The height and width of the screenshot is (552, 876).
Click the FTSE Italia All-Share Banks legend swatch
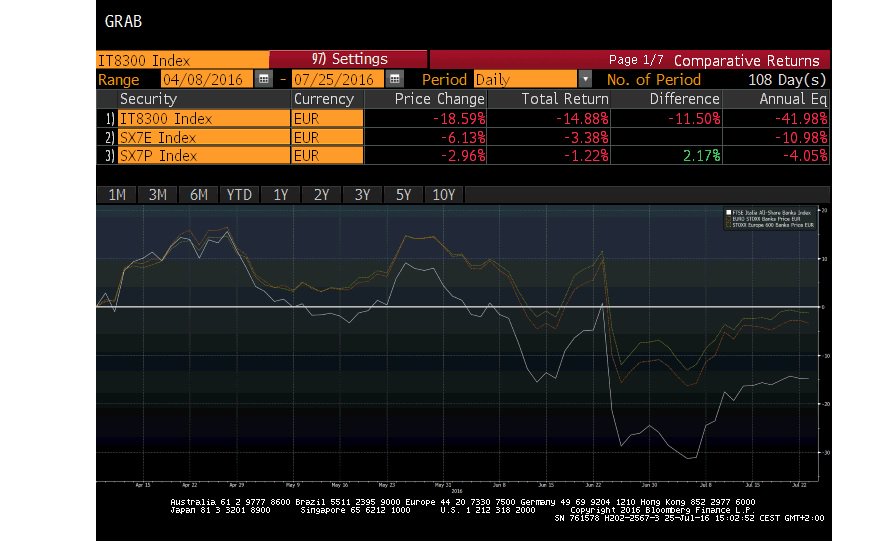pyautogui.click(x=728, y=212)
